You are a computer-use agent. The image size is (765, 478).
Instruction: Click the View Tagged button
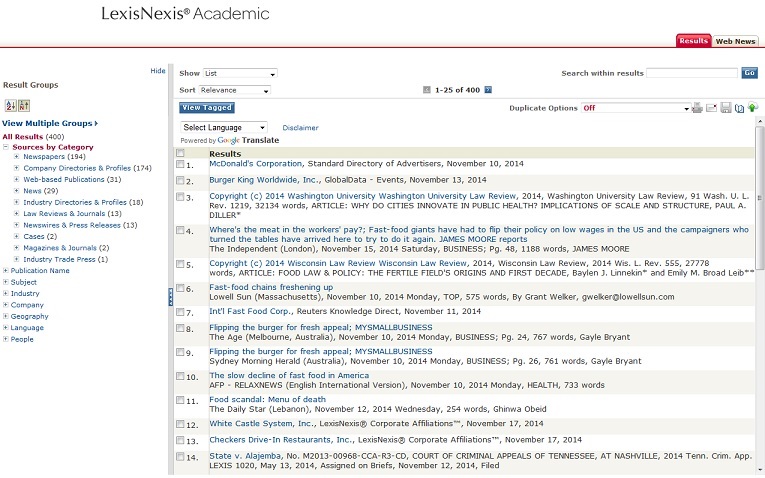207,108
